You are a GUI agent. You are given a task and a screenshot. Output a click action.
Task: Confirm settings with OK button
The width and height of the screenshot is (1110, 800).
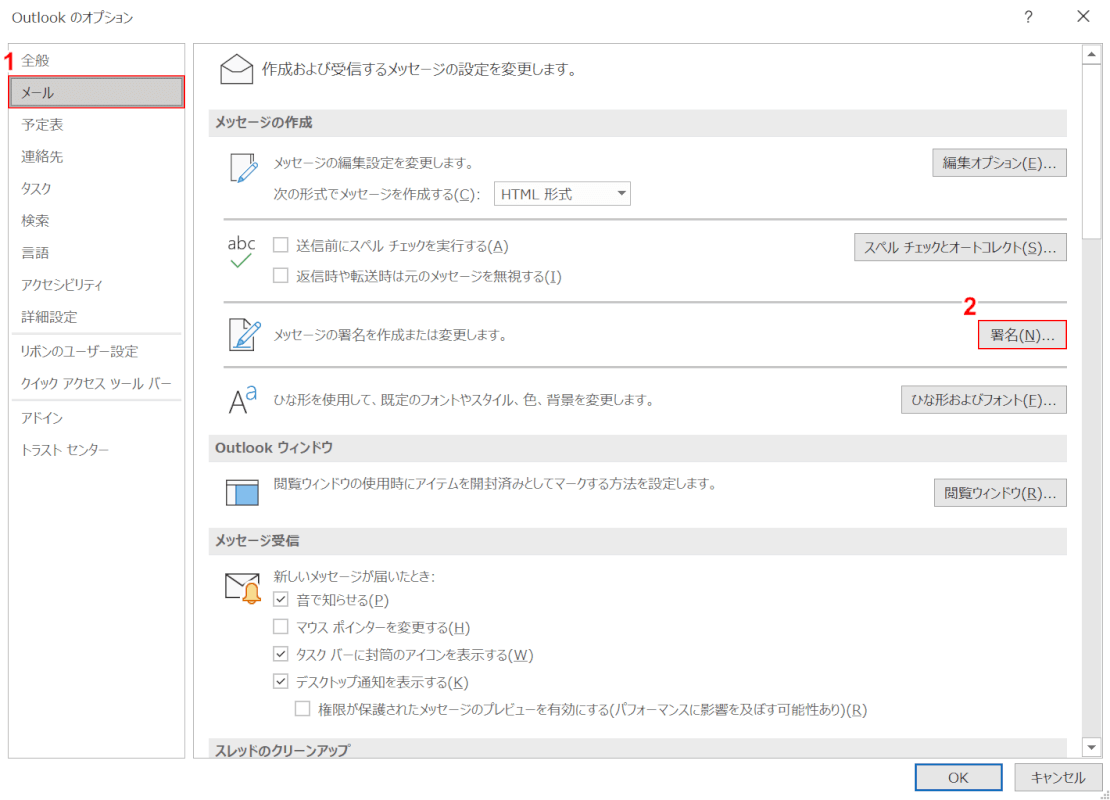coord(958,777)
